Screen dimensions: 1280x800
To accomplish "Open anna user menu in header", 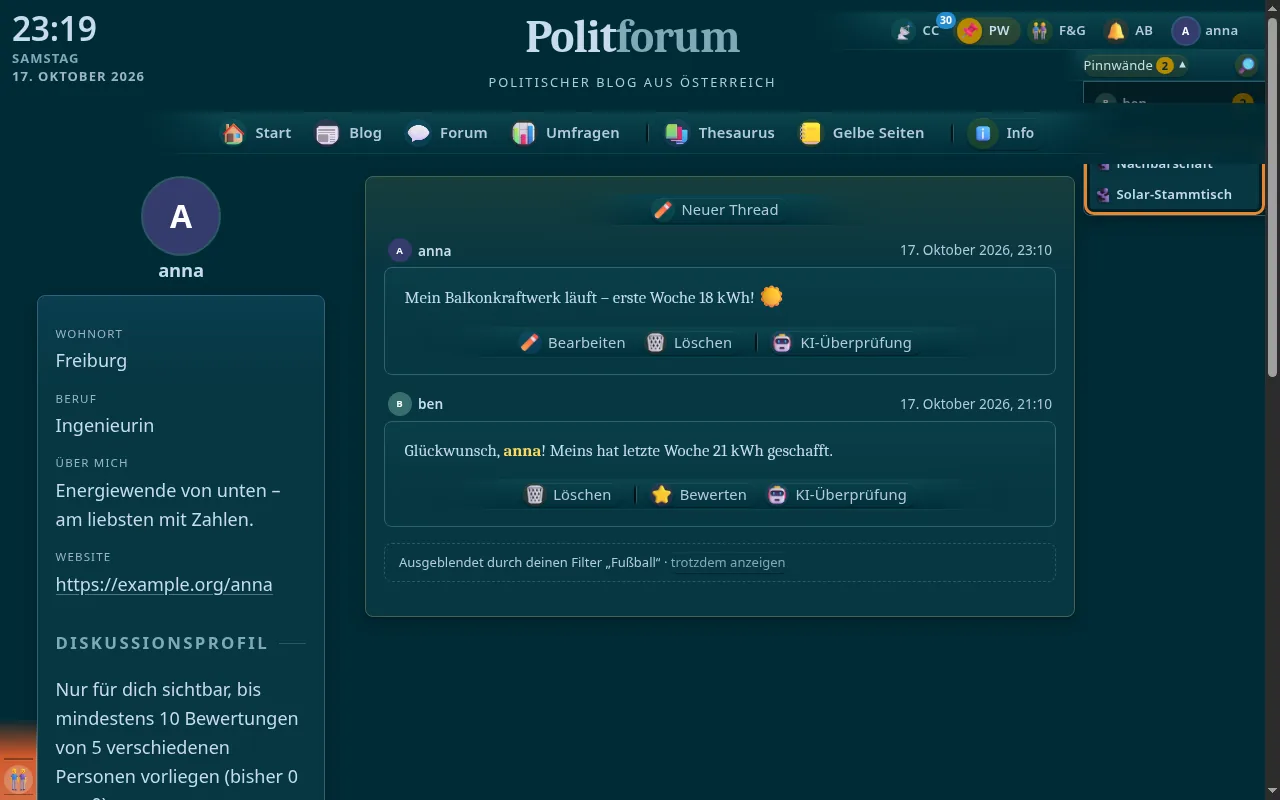I will coord(1206,31).
